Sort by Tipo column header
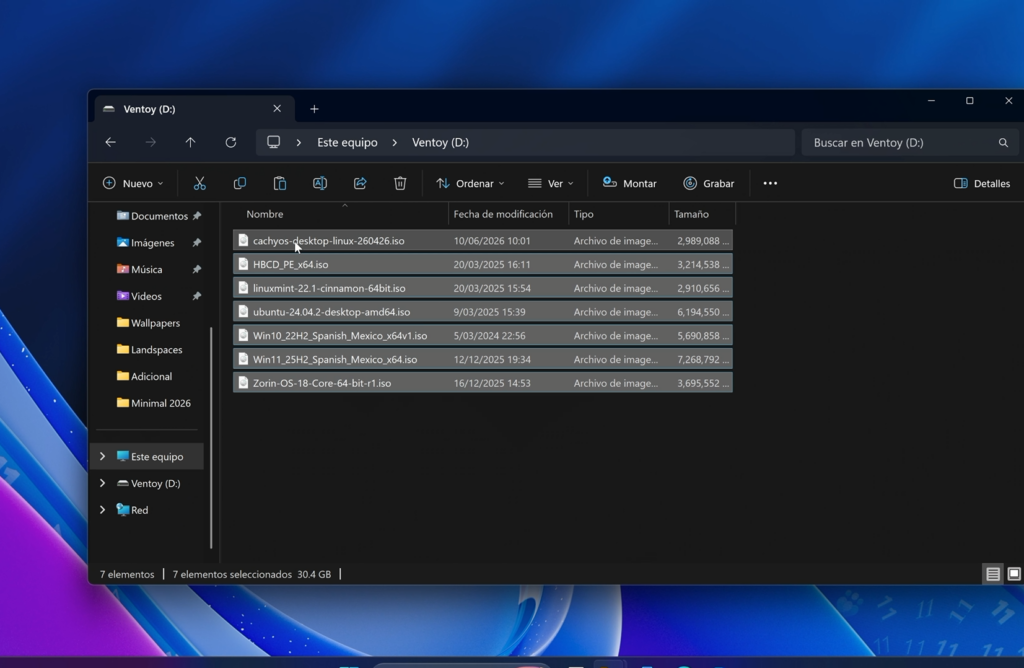Screen dimensions: 1024x668 [583, 214]
